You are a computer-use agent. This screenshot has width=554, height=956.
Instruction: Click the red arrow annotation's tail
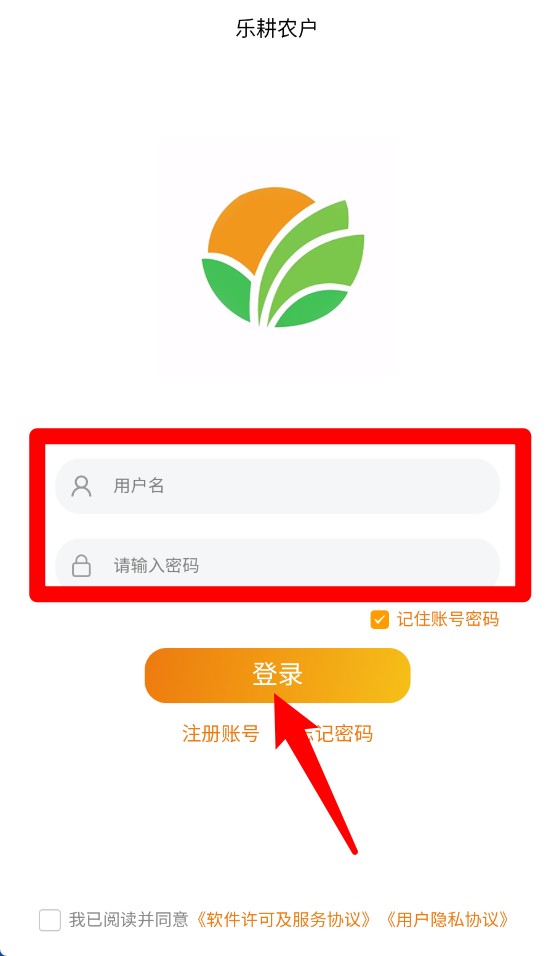[x=350, y=847]
